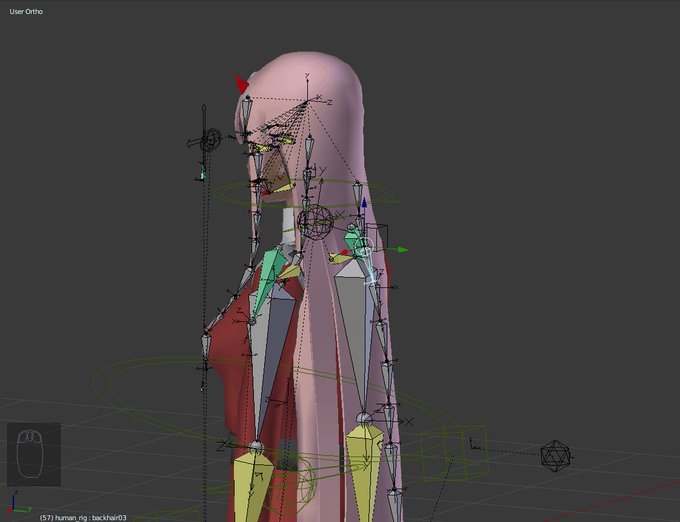Select the icosphere wireframe empty at right
The image size is (680, 522).
(556, 456)
